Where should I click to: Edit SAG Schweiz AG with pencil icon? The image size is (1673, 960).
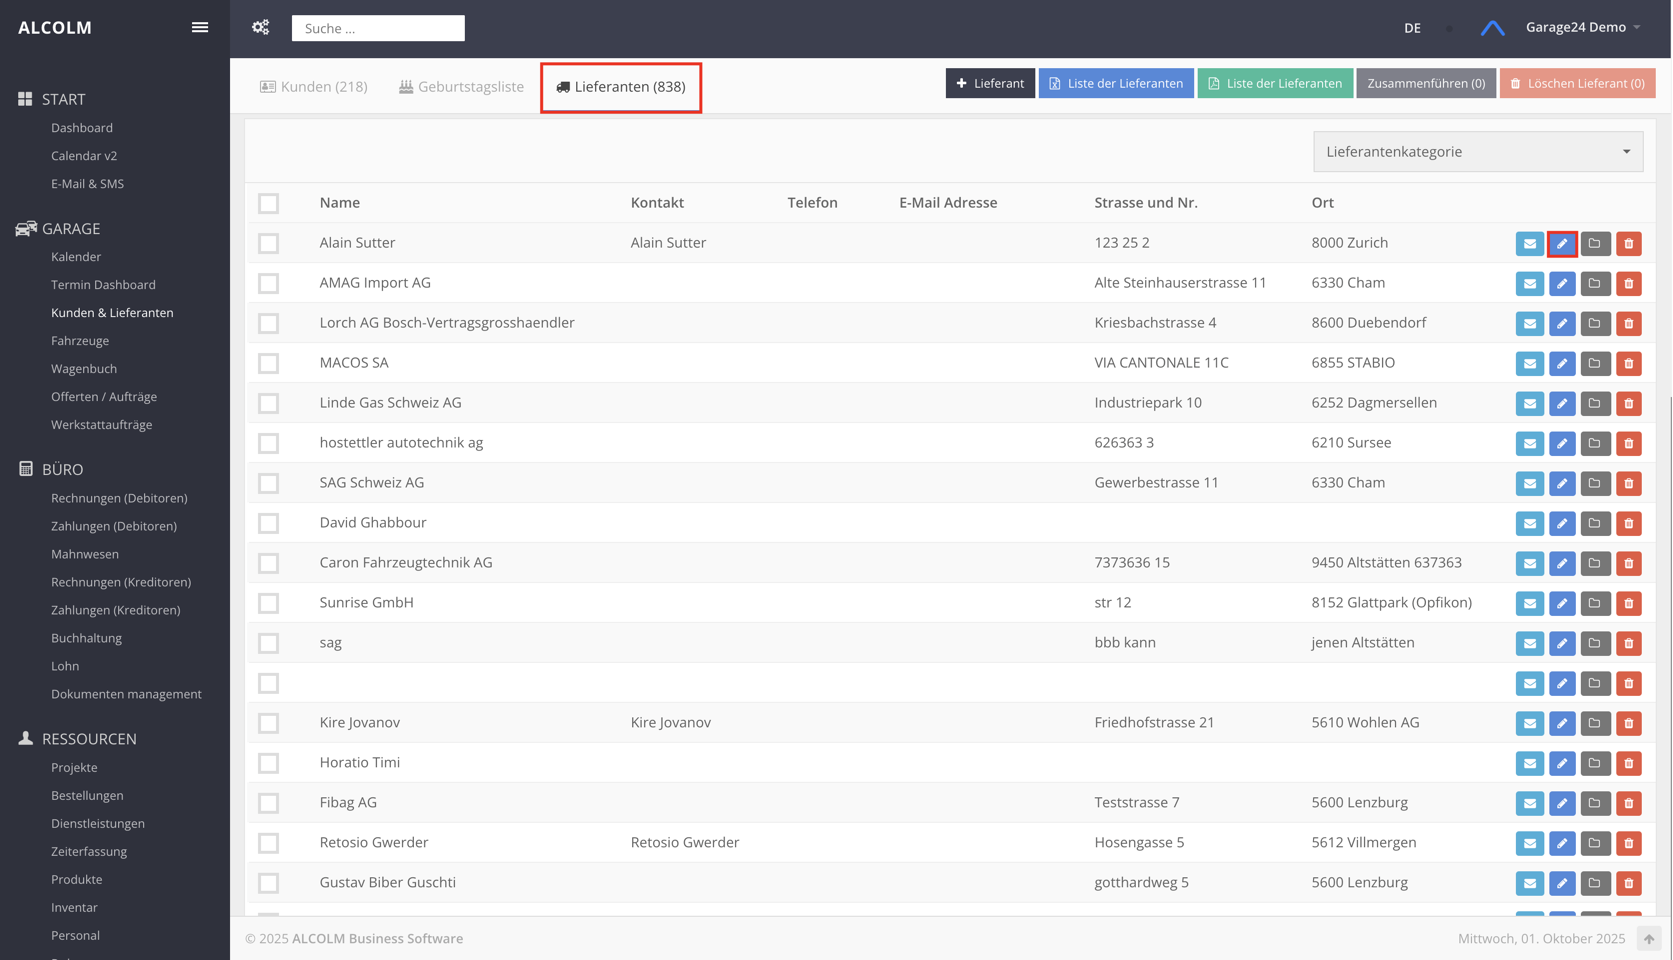[x=1562, y=483]
